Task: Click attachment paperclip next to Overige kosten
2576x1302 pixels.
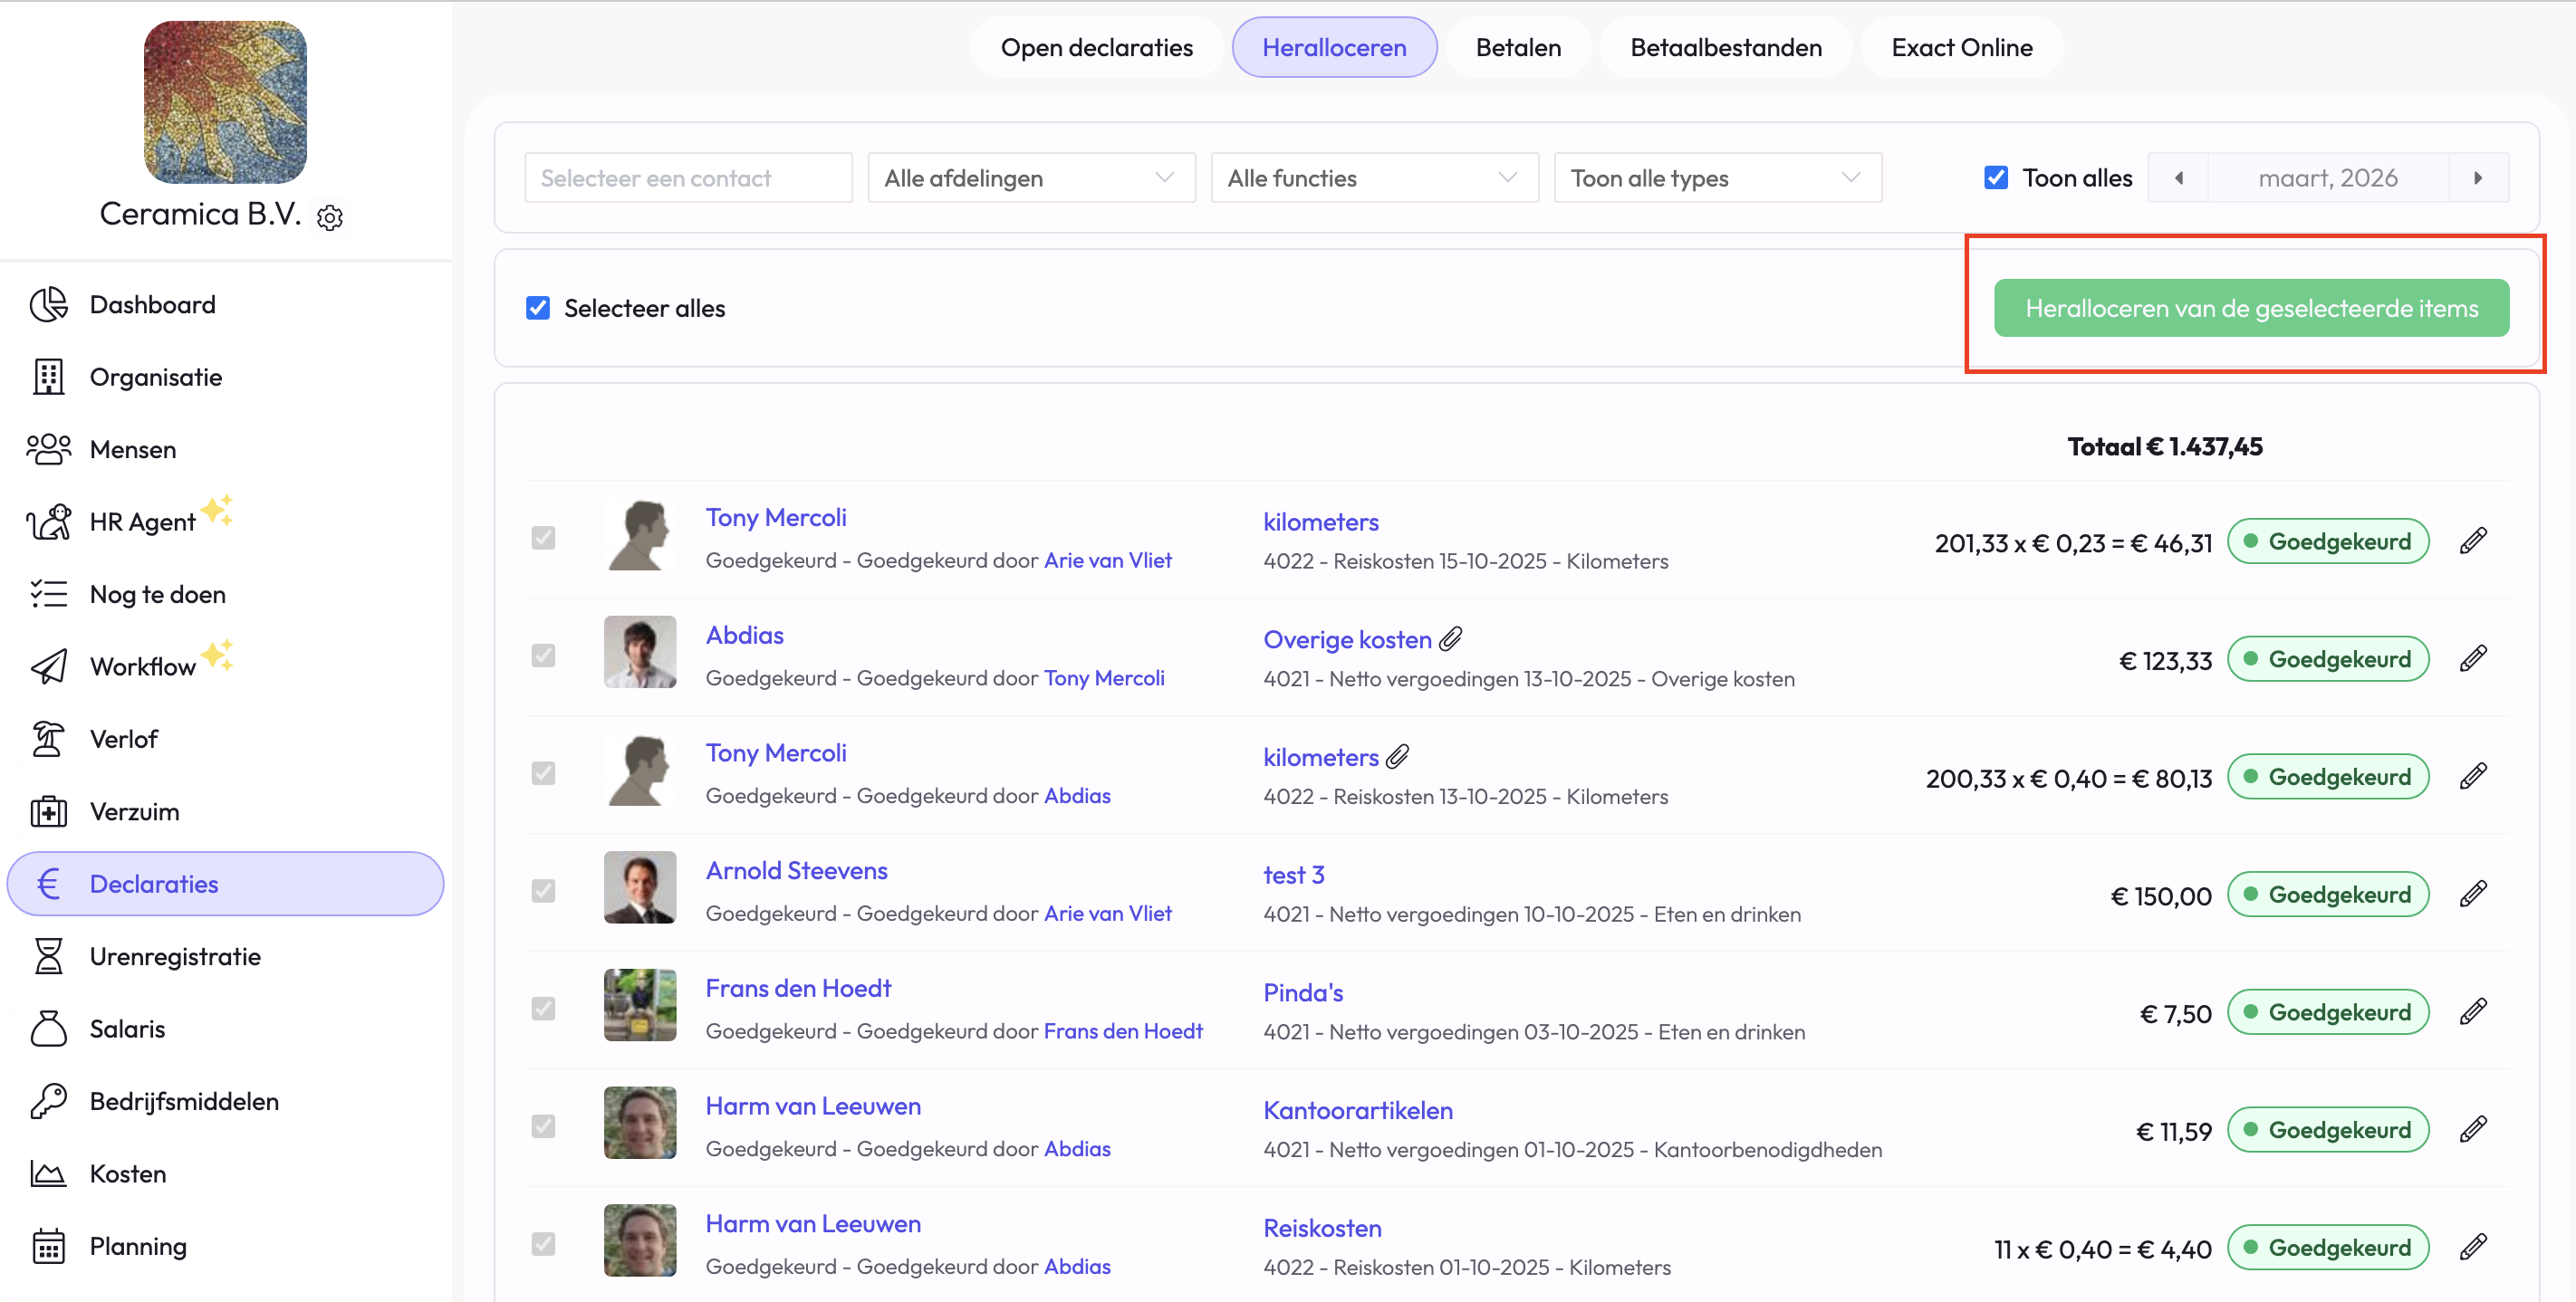Action: 1451,638
